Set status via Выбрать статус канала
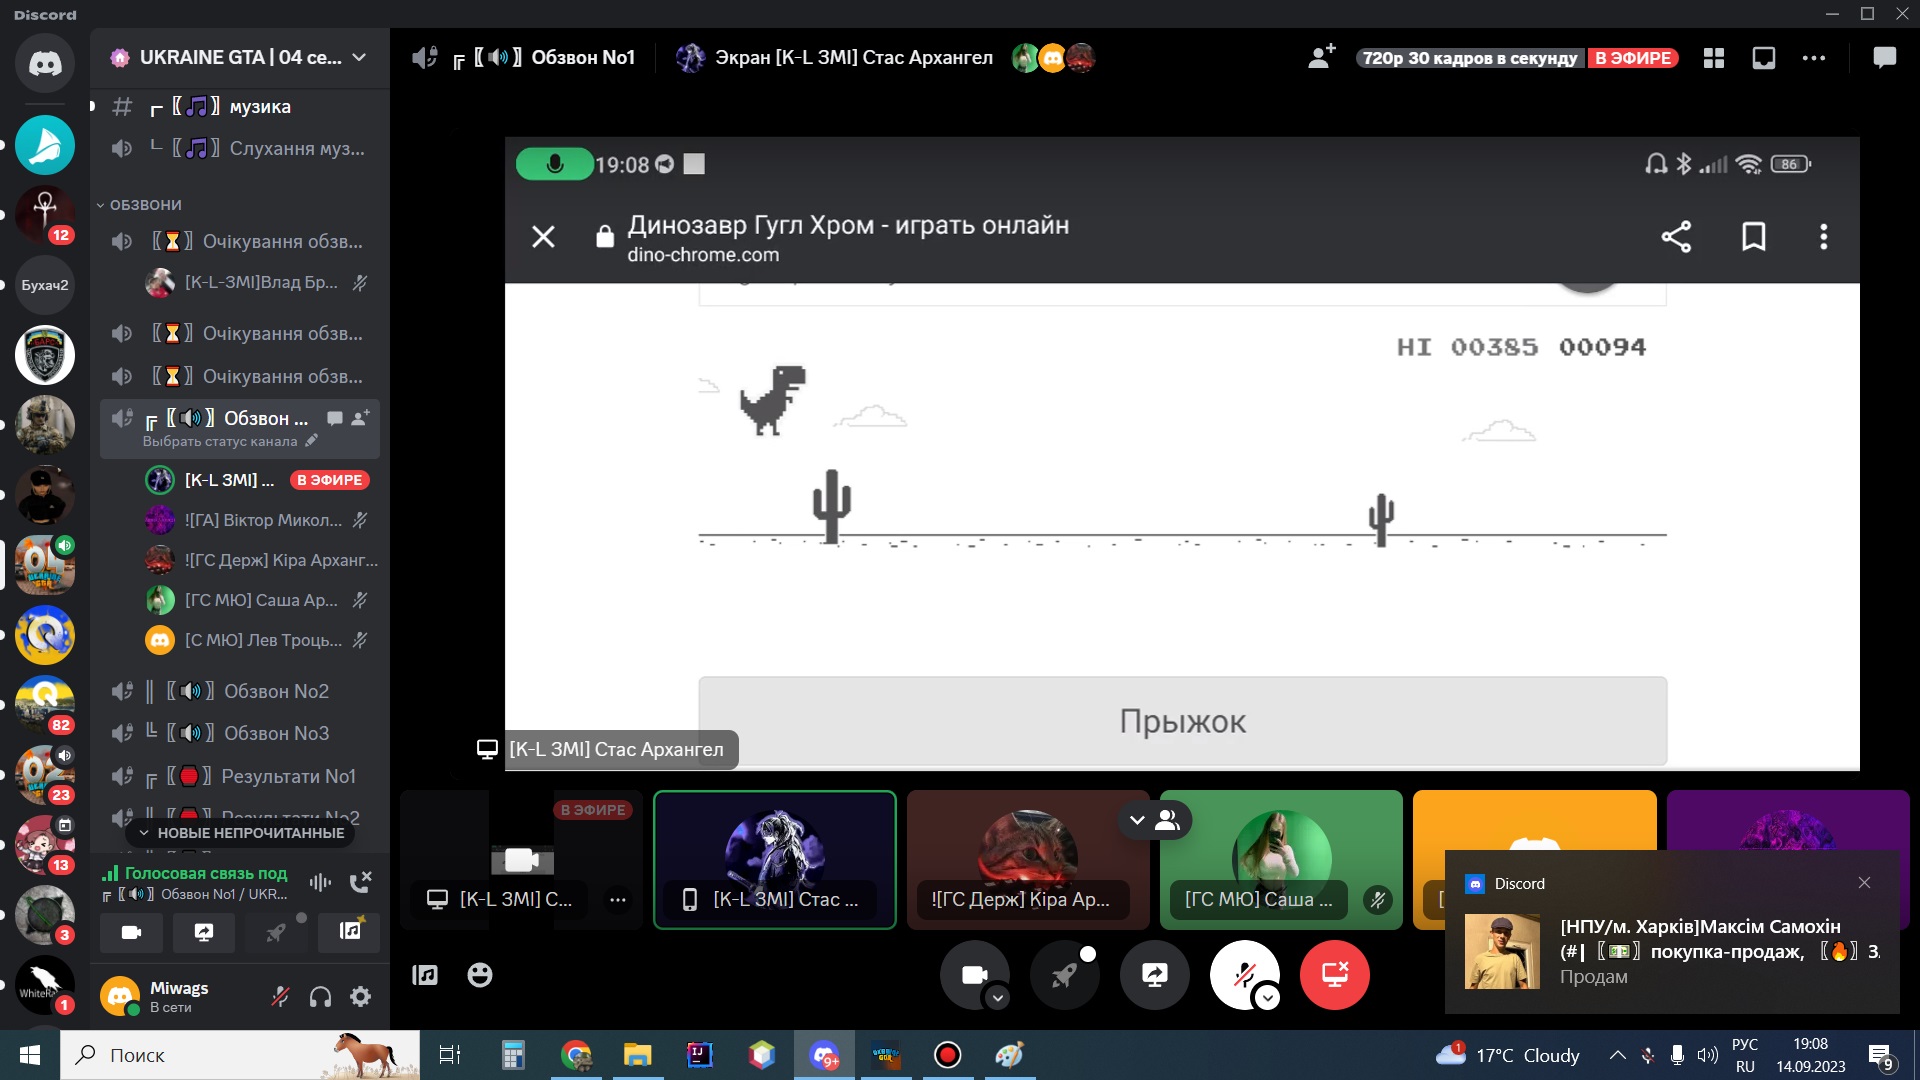Viewport: 1920px width, 1080px height. click(229, 441)
